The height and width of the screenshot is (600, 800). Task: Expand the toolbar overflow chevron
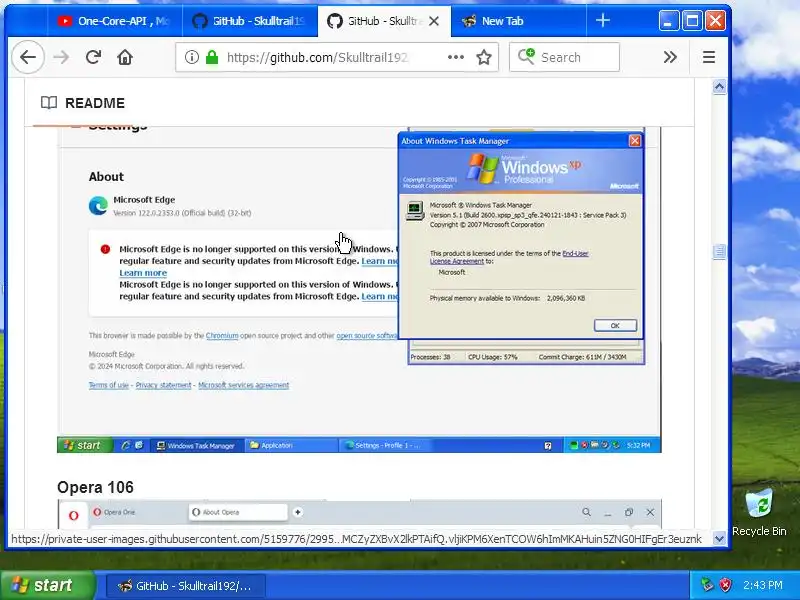click(x=670, y=57)
